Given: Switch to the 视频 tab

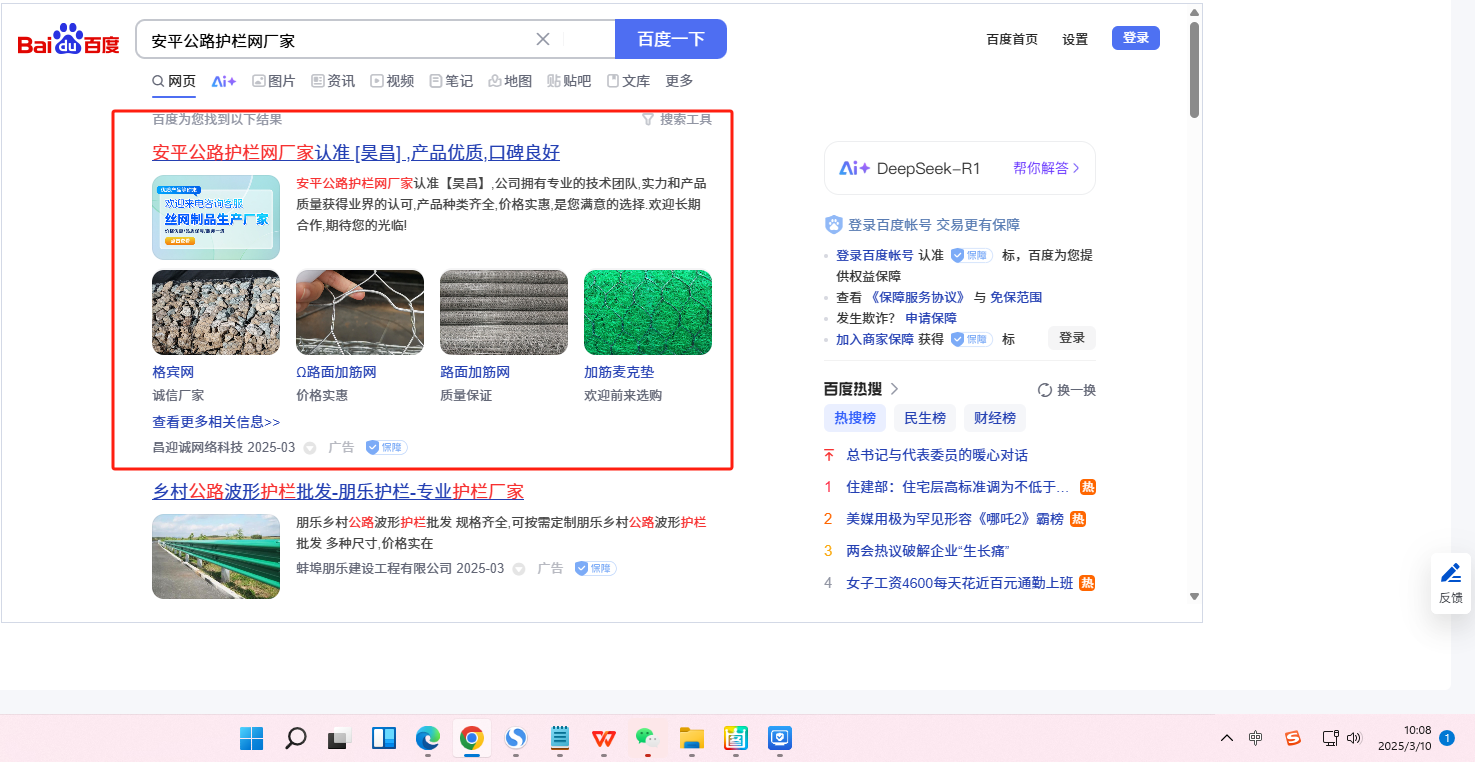Looking at the screenshot, I should point(392,81).
